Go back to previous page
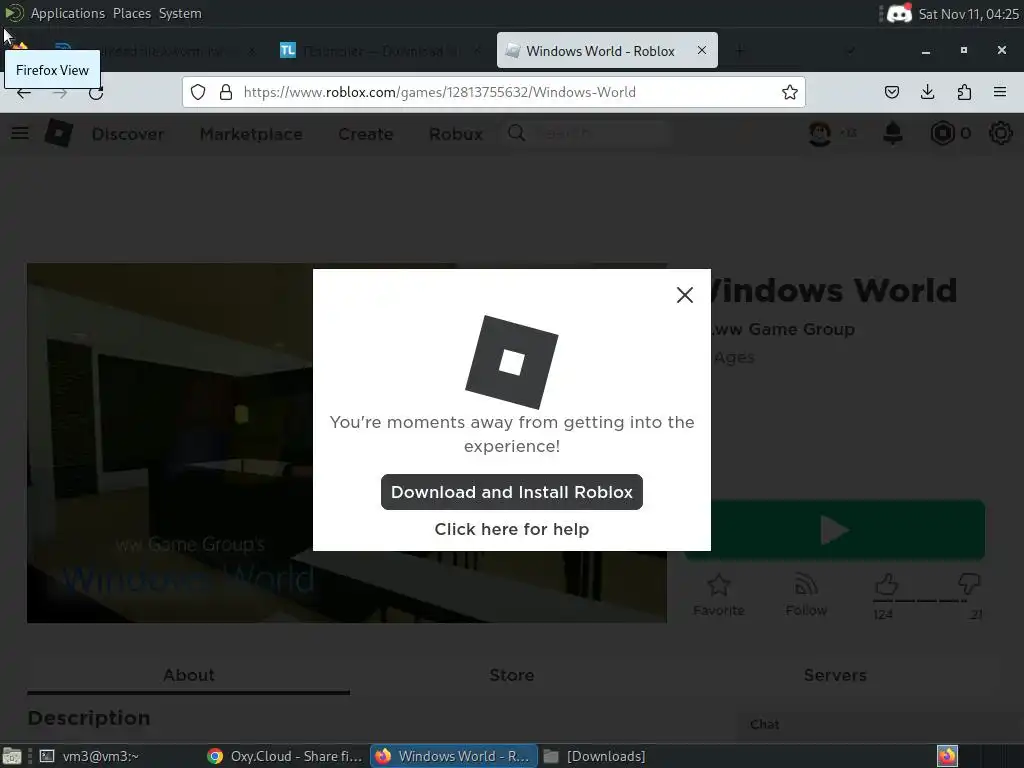1024x768 pixels. pyautogui.click(x=24, y=93)
